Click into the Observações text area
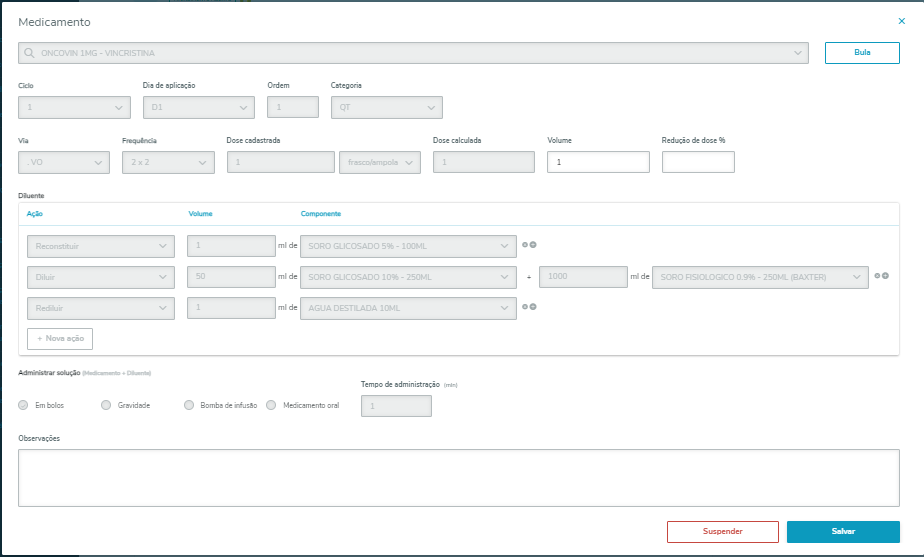 pos(459,477)
